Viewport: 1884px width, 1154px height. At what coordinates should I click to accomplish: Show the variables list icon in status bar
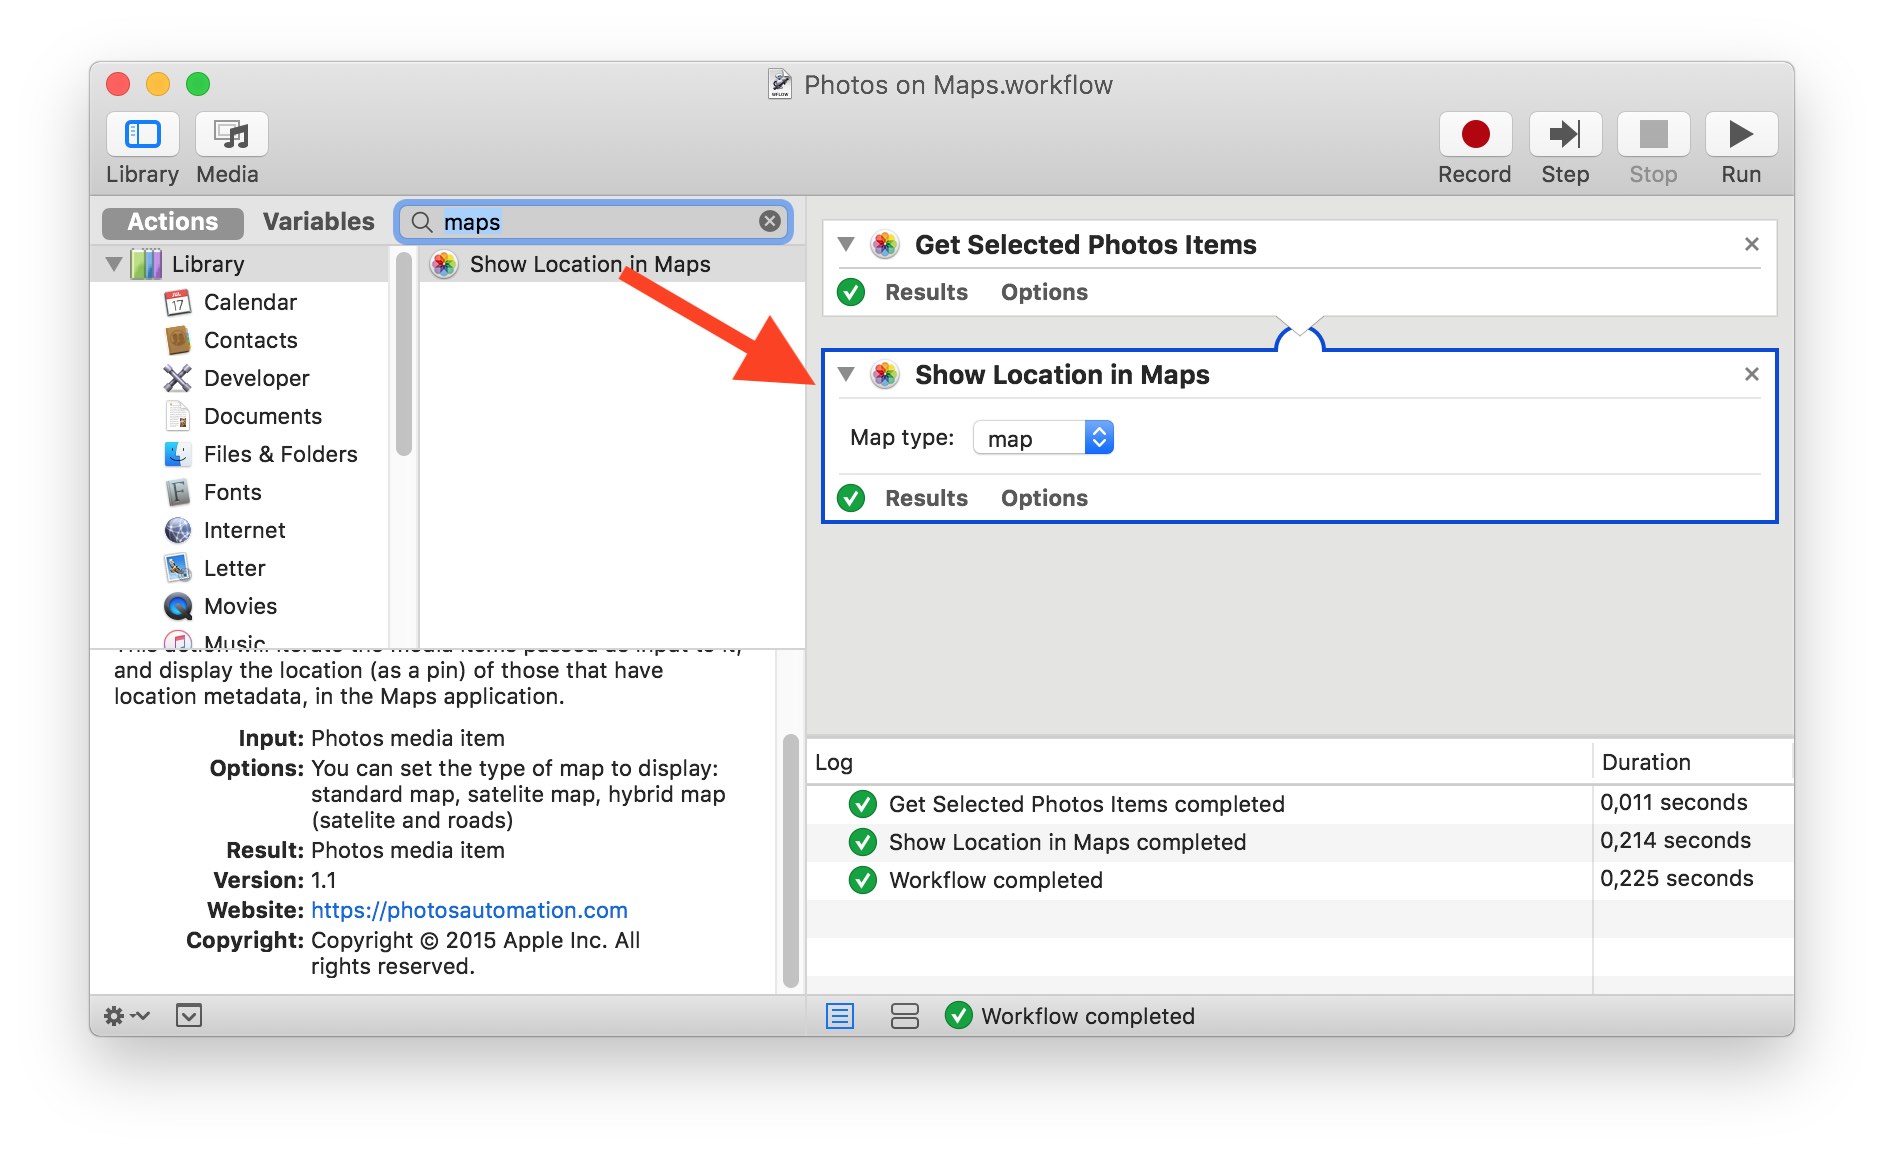pos(904,1016)
